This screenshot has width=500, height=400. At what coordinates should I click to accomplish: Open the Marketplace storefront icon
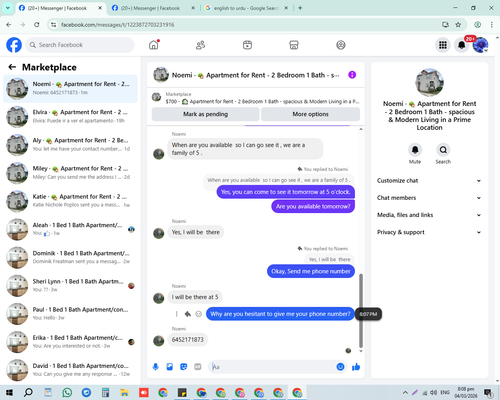(x=294, y=45)
